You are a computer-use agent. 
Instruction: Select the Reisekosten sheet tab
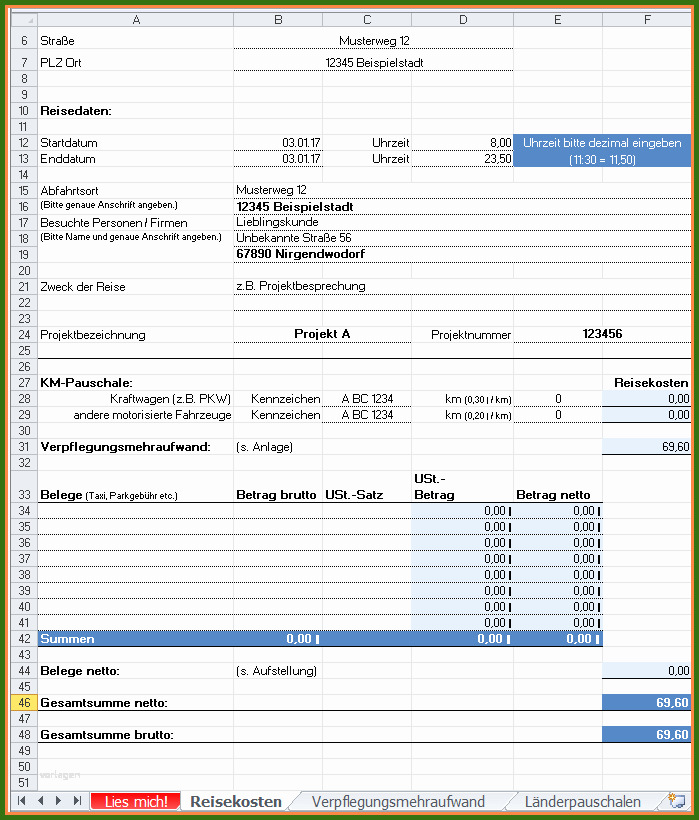pos(236,802)
